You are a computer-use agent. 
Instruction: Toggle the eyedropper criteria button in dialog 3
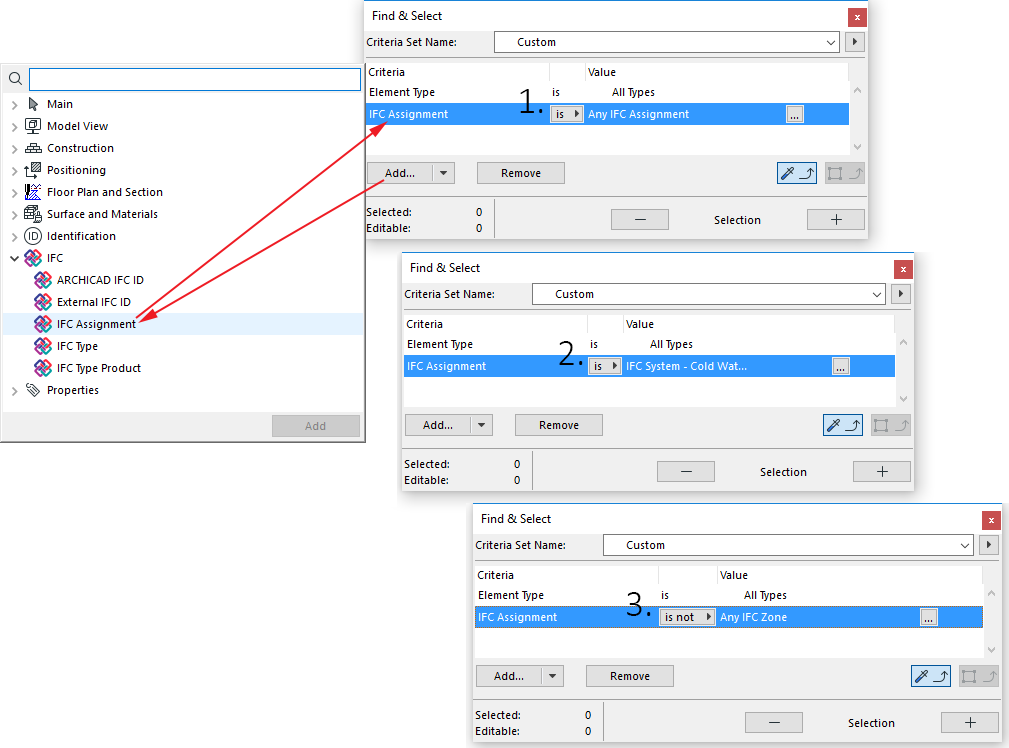coord(930,676)
